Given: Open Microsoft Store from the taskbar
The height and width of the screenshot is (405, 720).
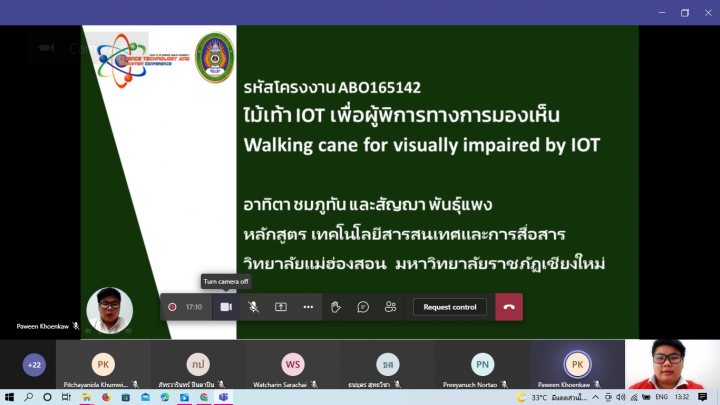Looking at the screenshot, I should [x=125, y=397].
